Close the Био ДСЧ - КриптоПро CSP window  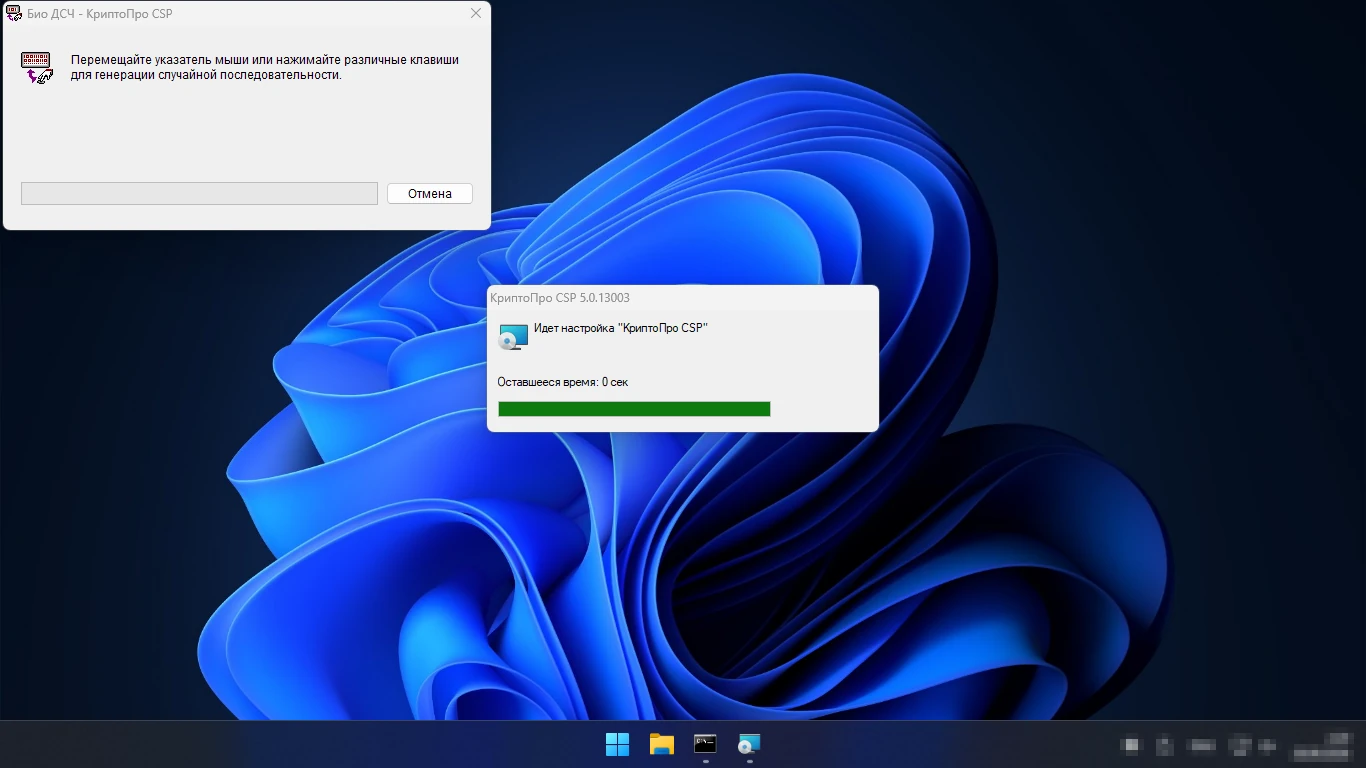click(x=476, y=14)
